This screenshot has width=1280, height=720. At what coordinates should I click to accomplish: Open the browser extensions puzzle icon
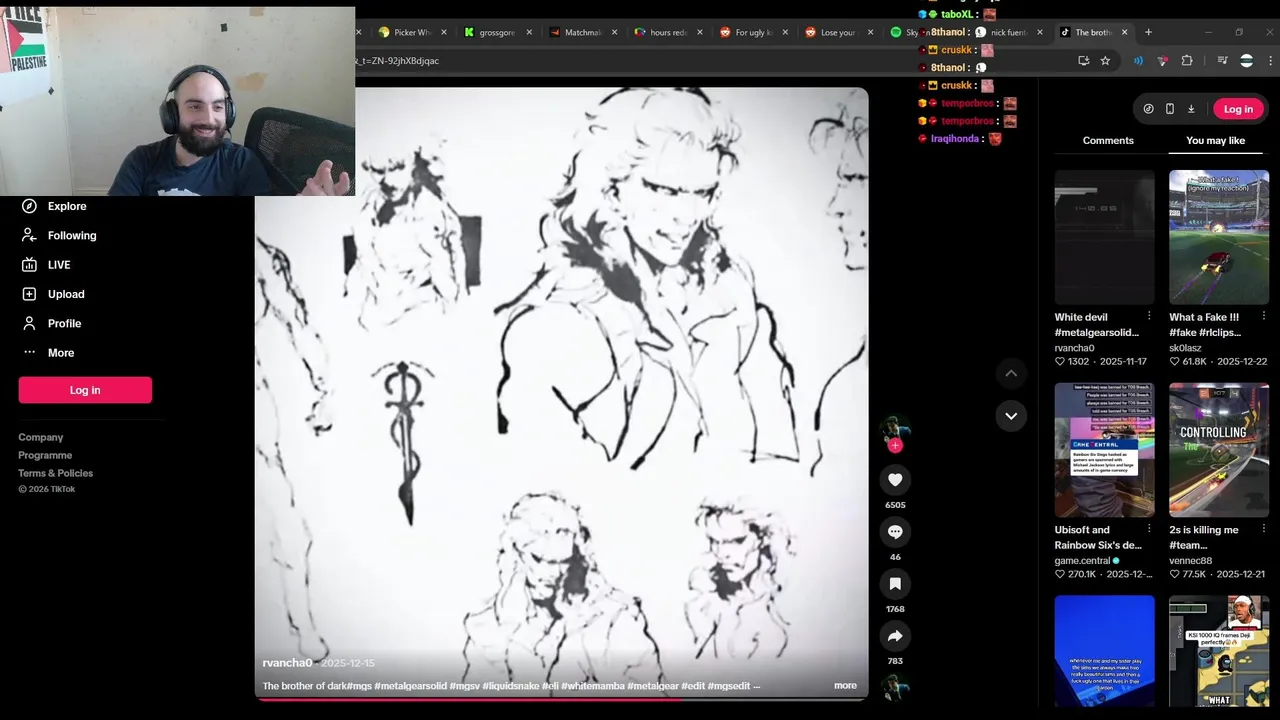(1187, 61)
